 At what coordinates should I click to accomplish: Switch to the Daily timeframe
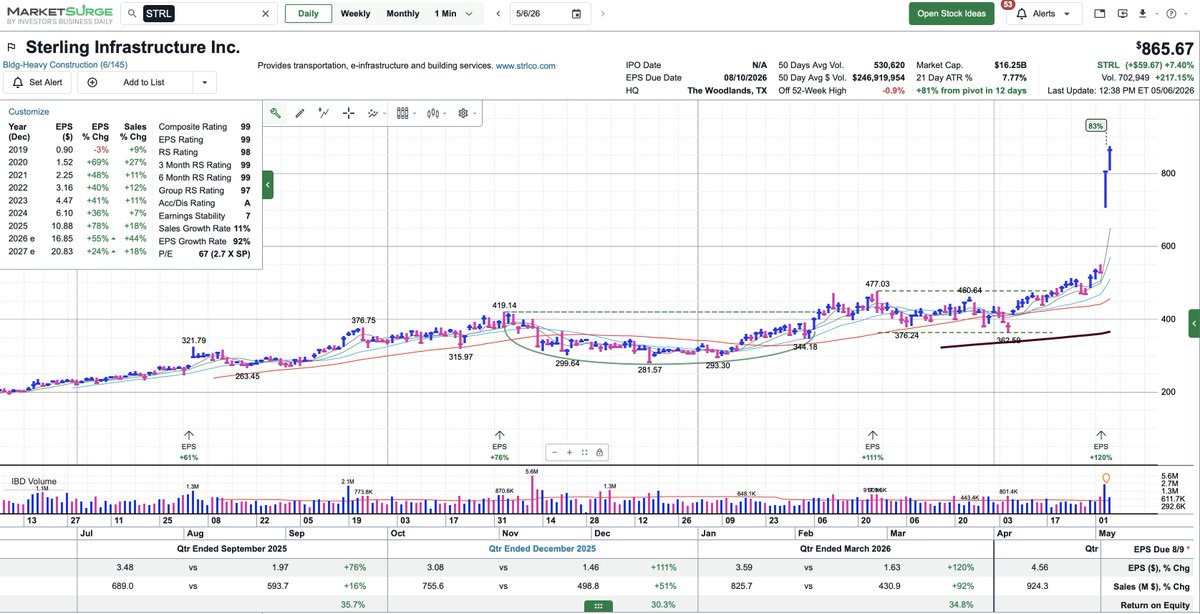[308, 14]
